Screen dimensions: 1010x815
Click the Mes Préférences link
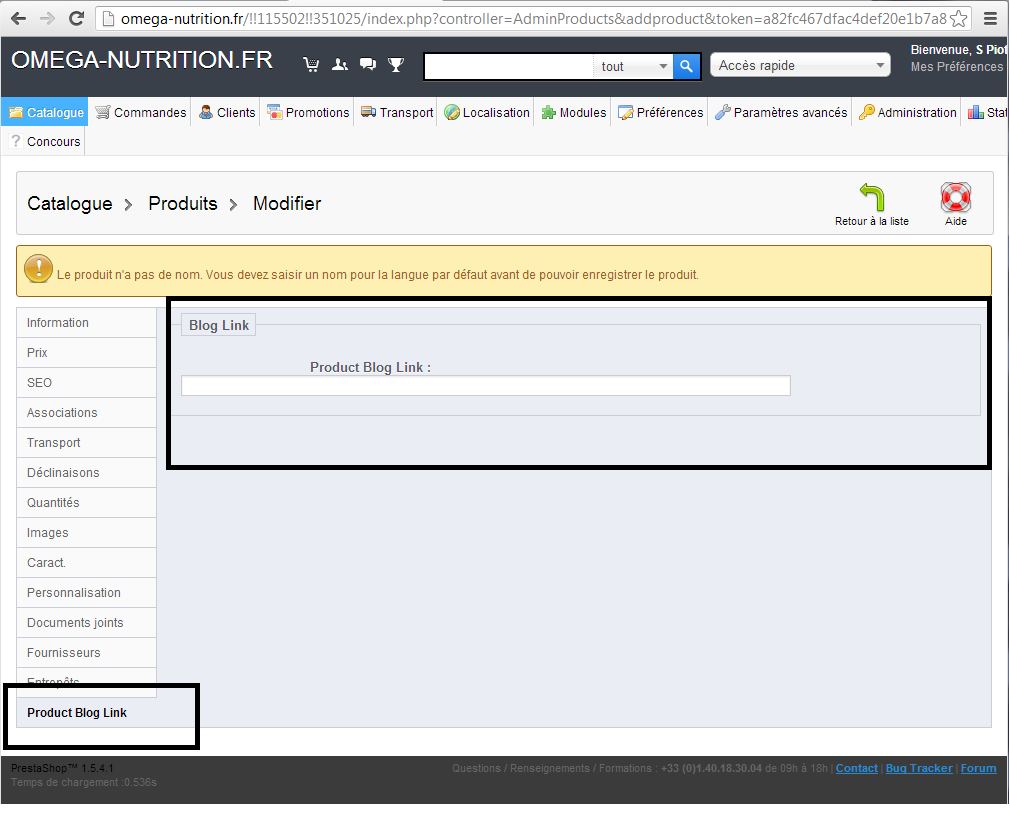[x=957, y=66]
